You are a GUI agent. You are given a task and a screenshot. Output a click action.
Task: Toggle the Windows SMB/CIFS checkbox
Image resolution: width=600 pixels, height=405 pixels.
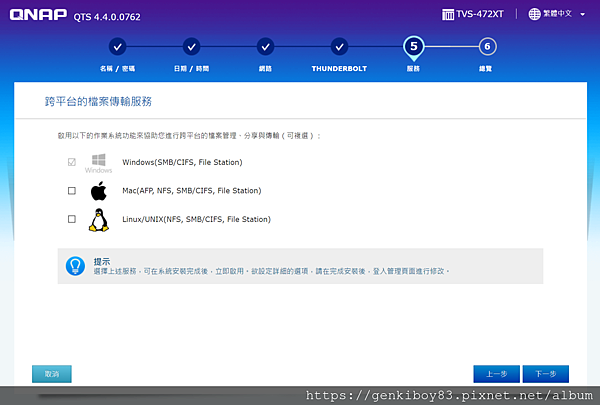tap(72, 162)
